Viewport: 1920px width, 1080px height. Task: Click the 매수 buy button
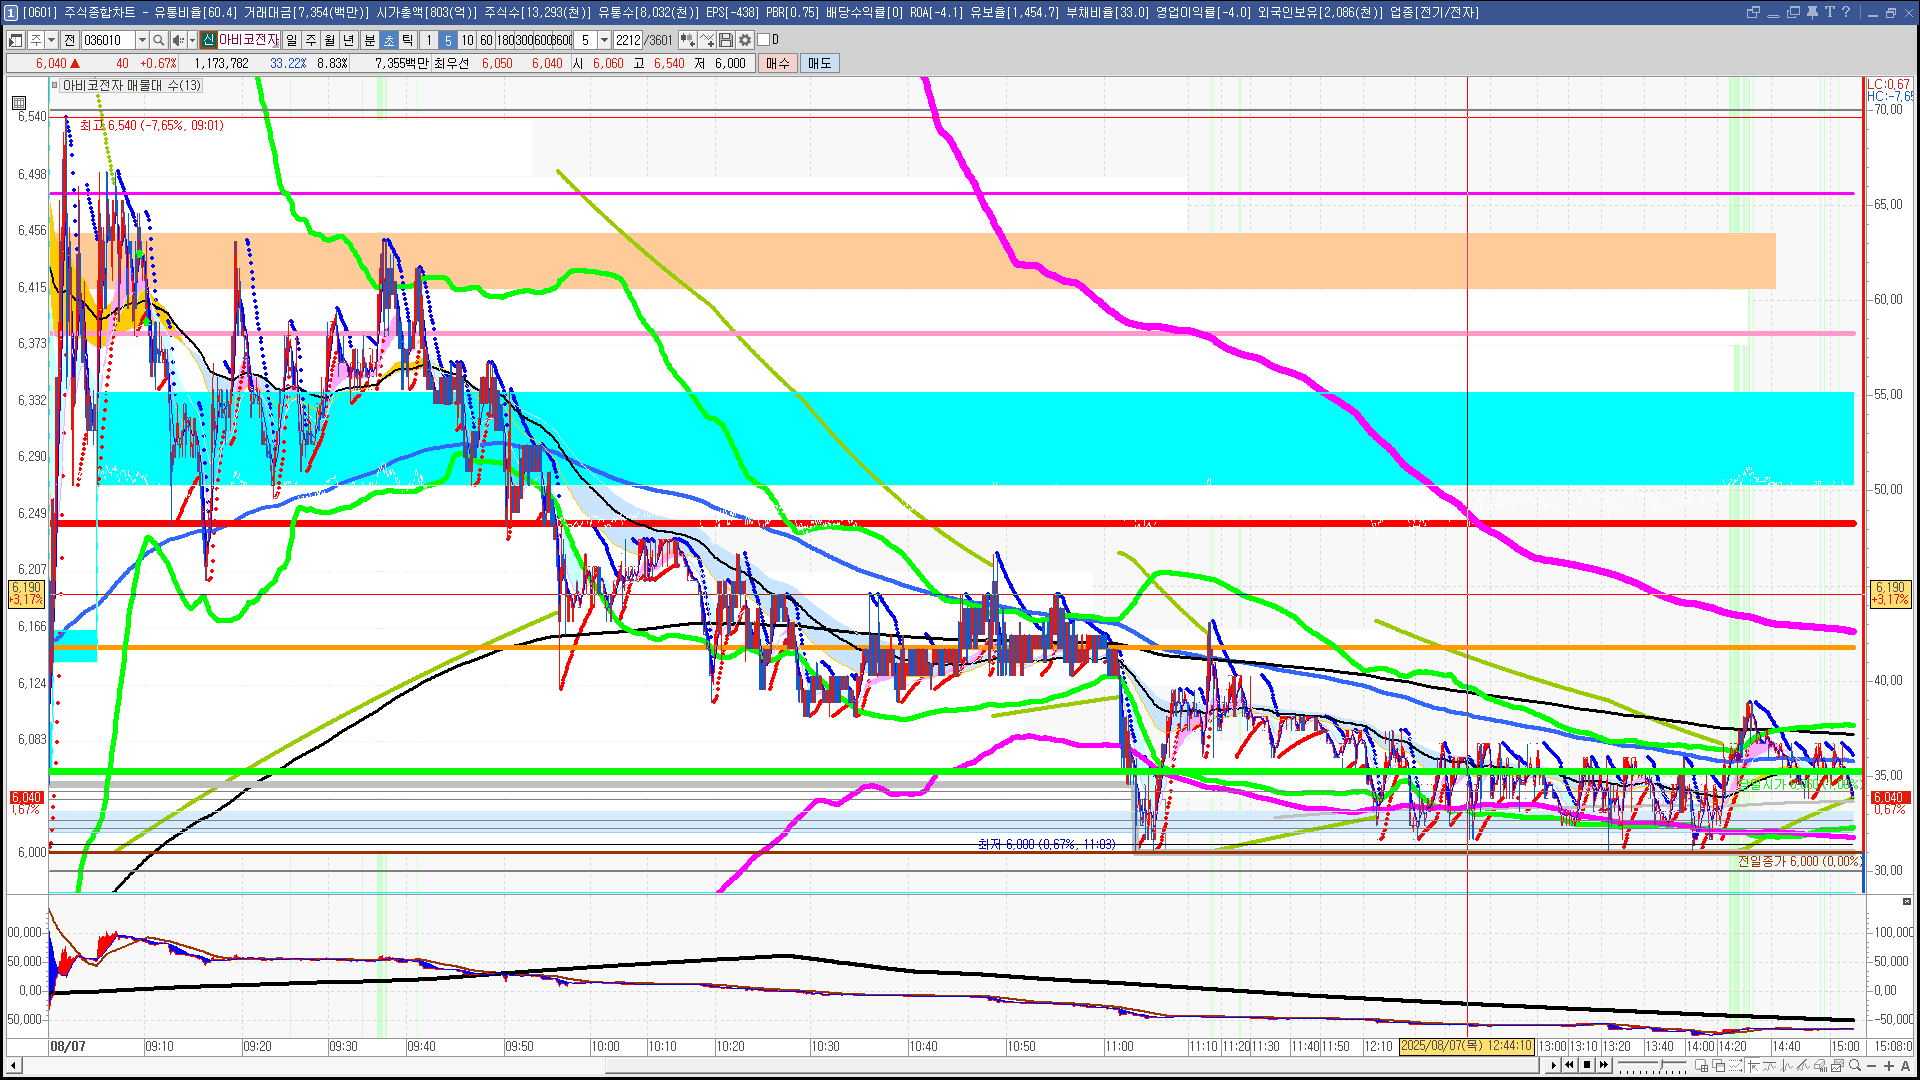coord(778,63)
